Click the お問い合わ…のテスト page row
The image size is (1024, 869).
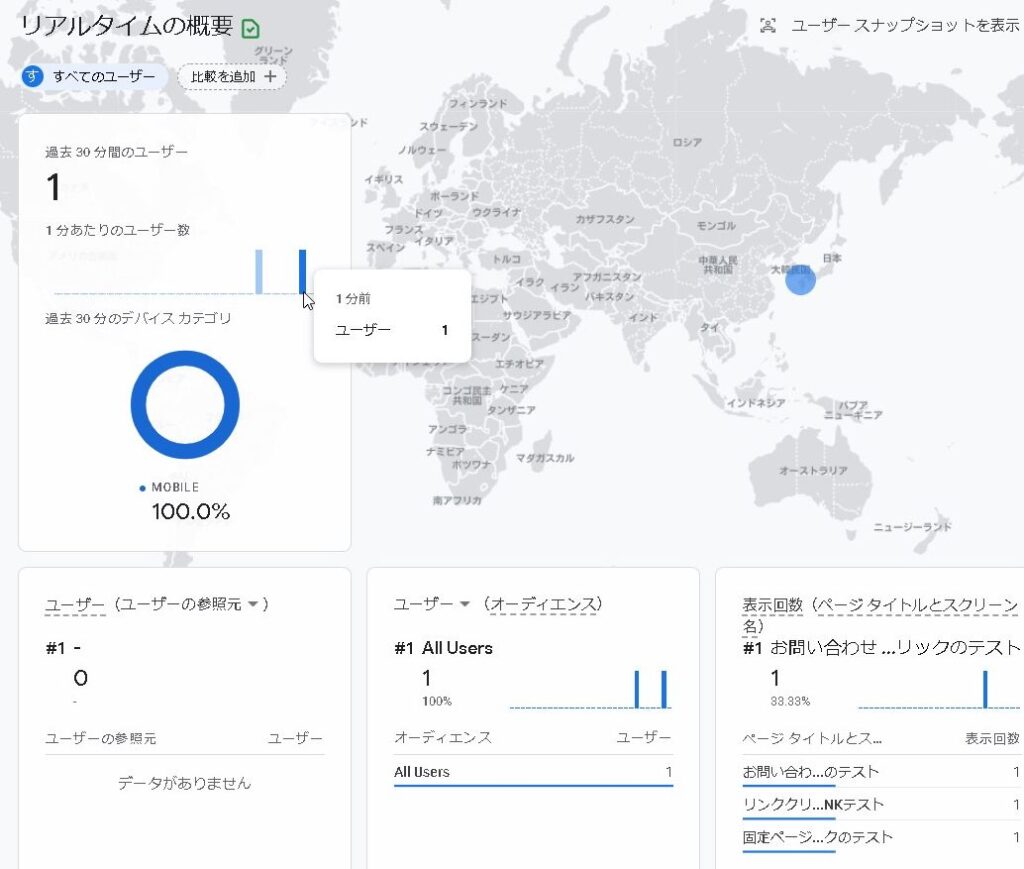pyautogui.click(x=811, y=772)
